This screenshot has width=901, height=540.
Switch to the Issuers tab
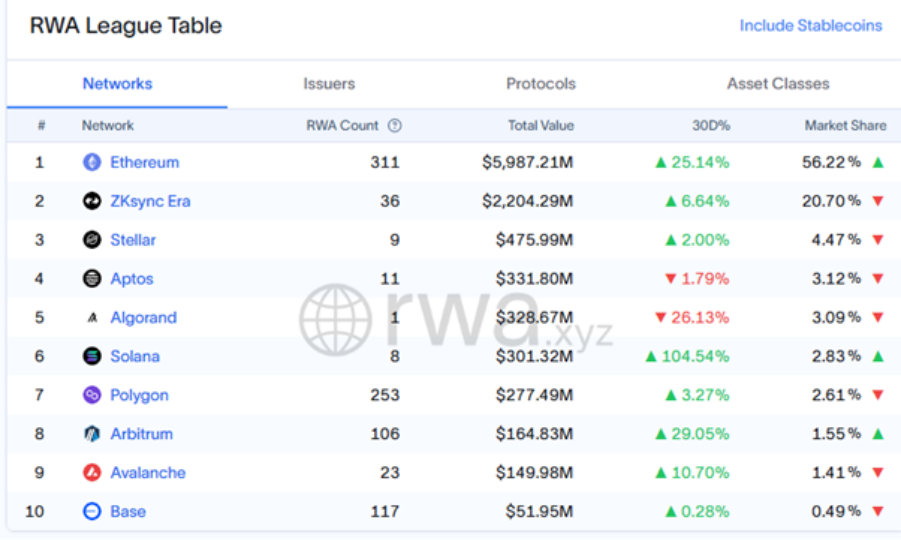(329, 84)
